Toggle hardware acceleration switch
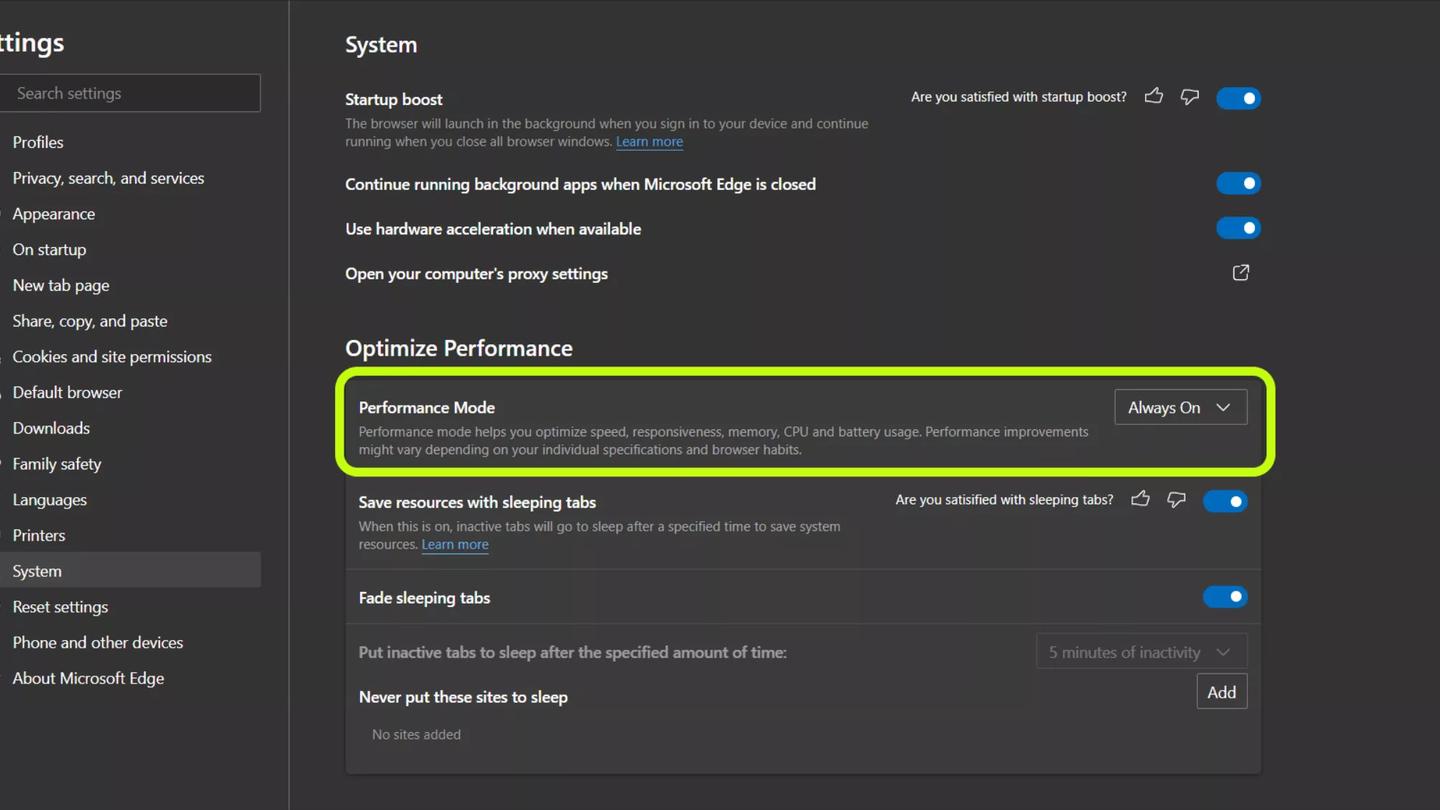Image resolution: width=1440 pixels, height=810 pixels. [x=1238, y=229]
